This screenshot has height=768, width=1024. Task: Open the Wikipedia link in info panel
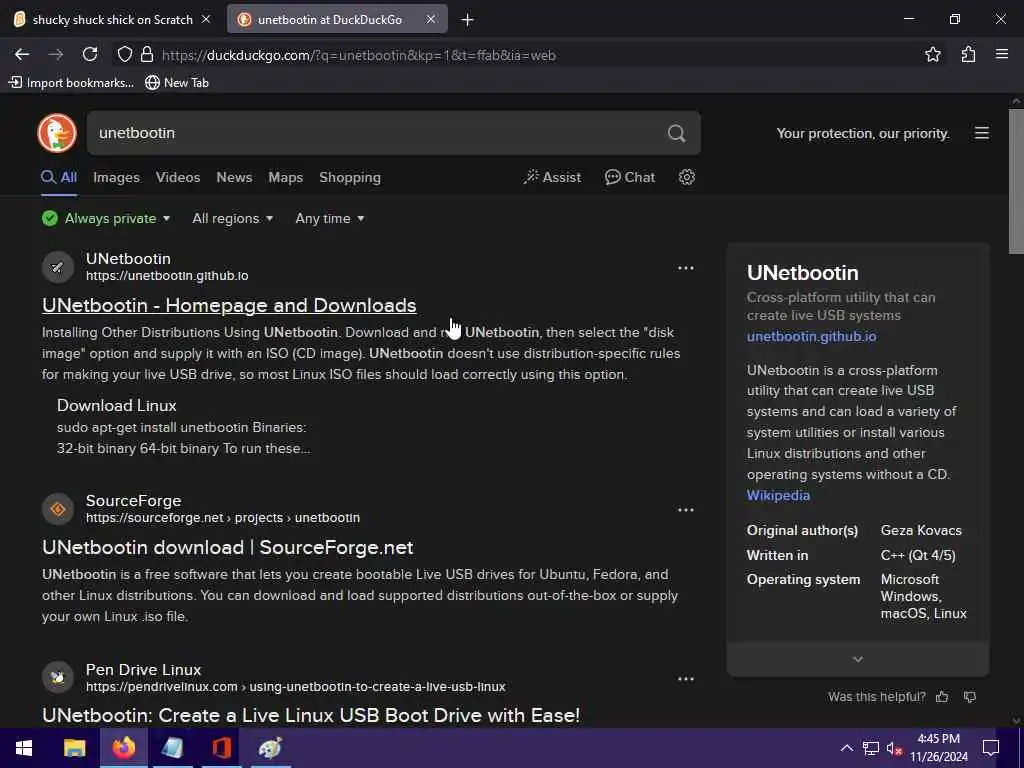pos(778,495)
